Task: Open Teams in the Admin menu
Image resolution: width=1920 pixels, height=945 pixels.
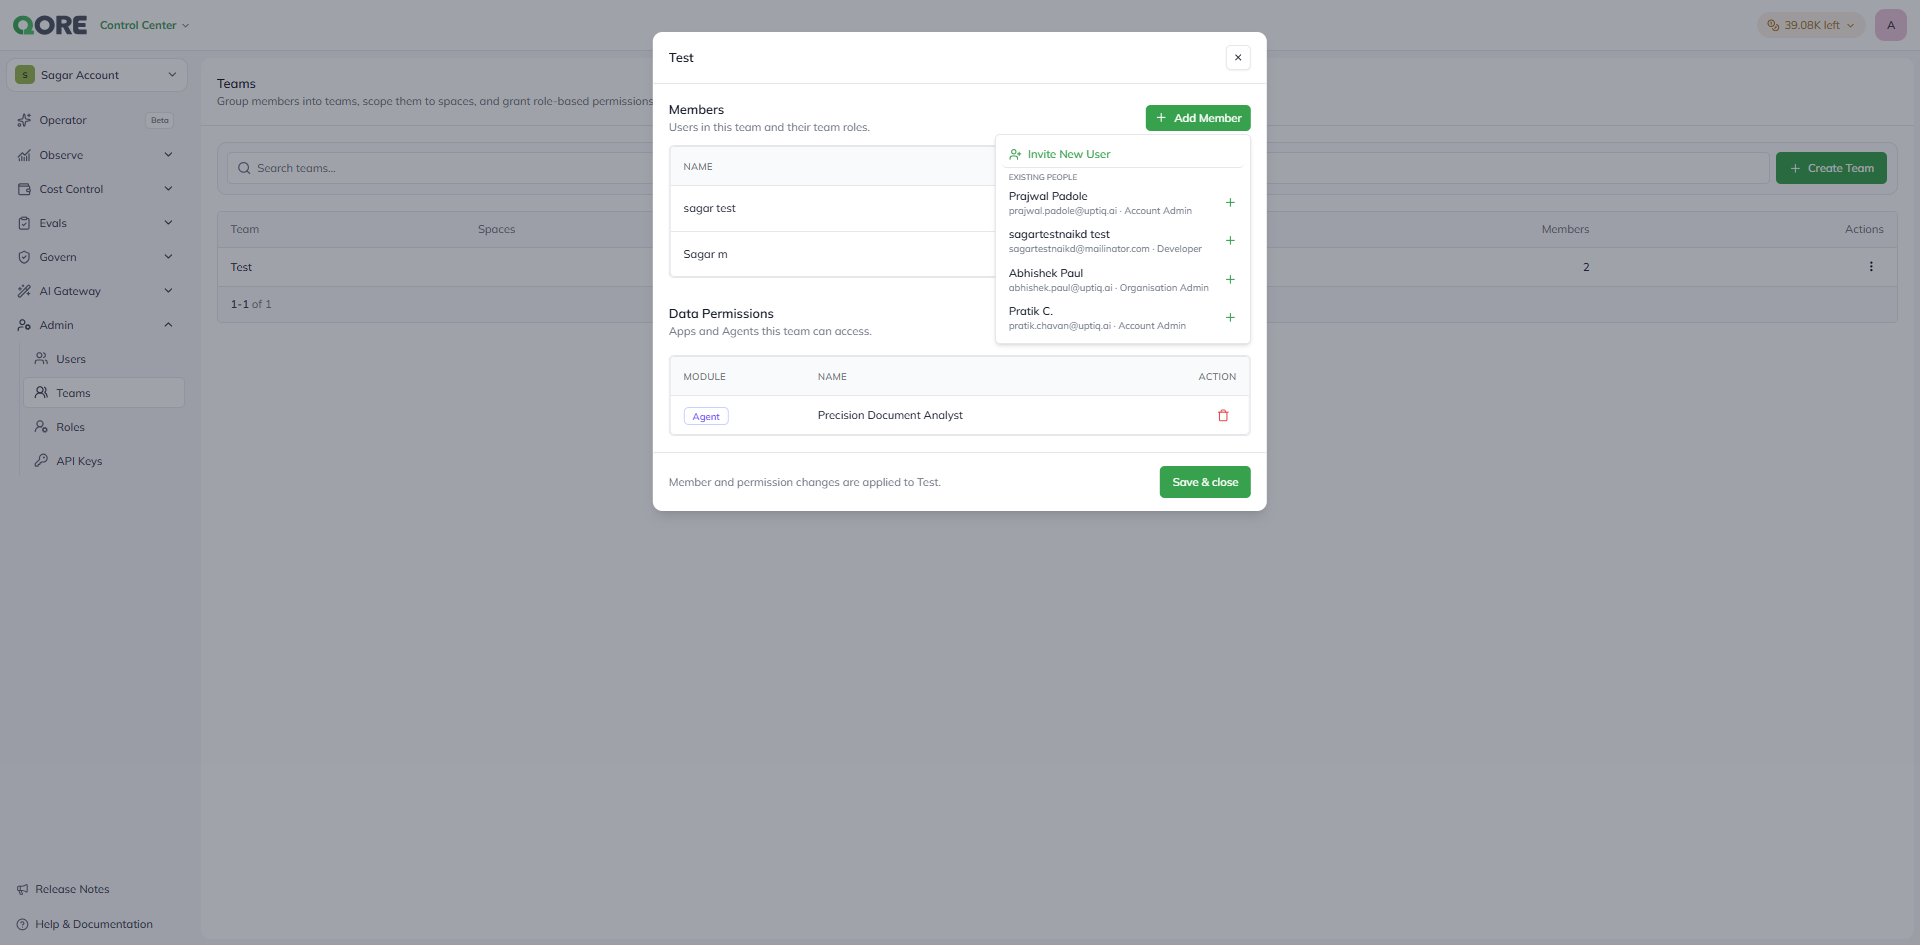Action: tap(104, 393)
